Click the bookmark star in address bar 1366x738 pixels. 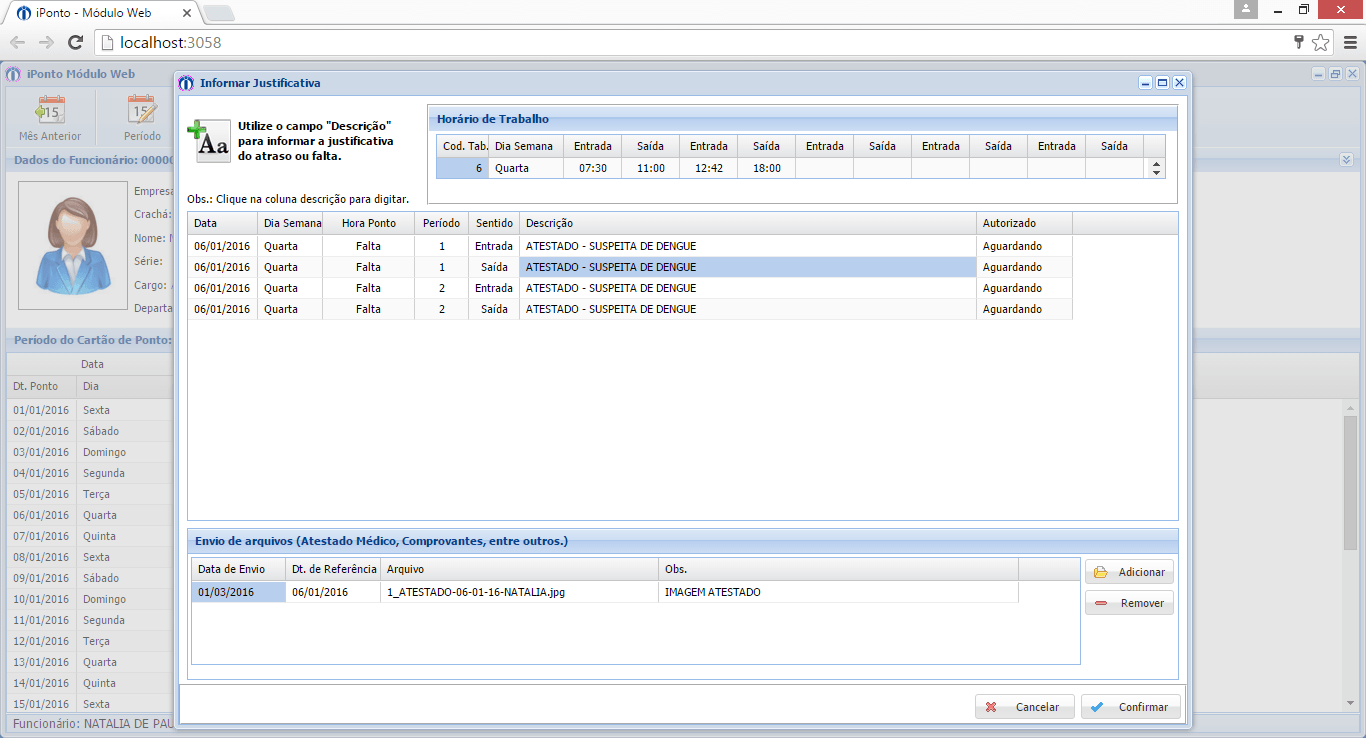(1321, 43)
